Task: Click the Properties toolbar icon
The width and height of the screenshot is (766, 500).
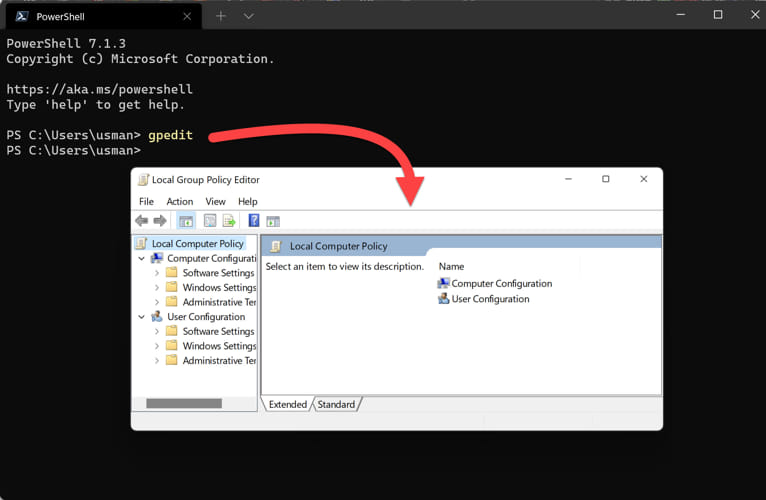Action: (x=210, y=221)
